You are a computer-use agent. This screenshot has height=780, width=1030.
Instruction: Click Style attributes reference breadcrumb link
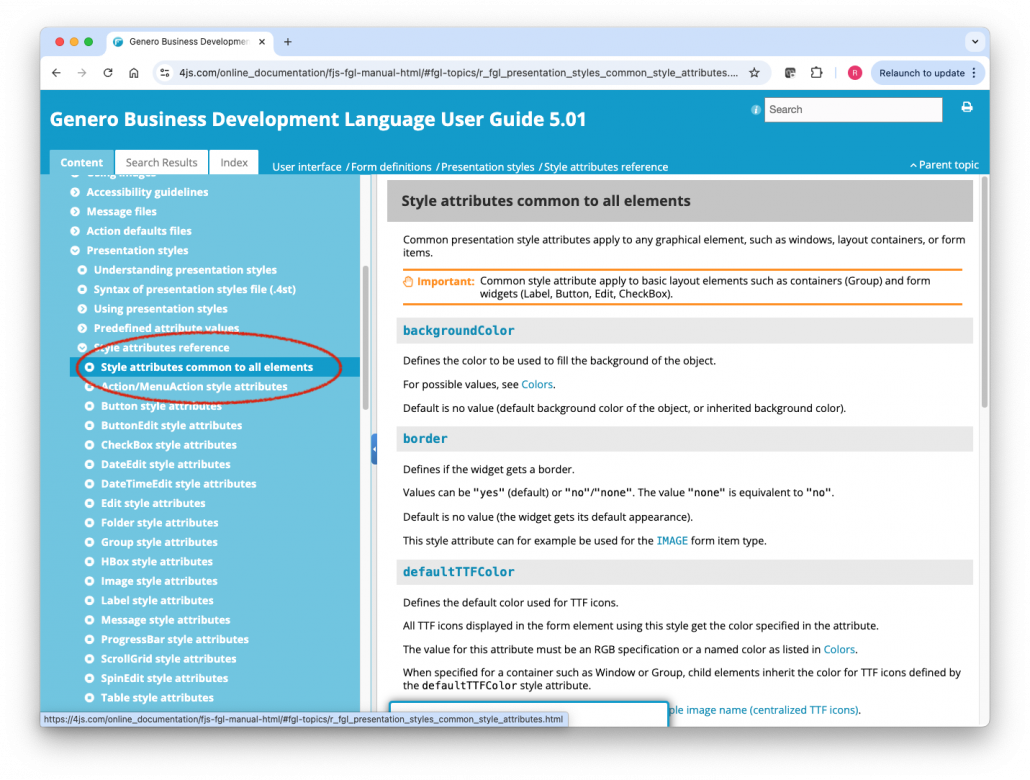(606, 167)
